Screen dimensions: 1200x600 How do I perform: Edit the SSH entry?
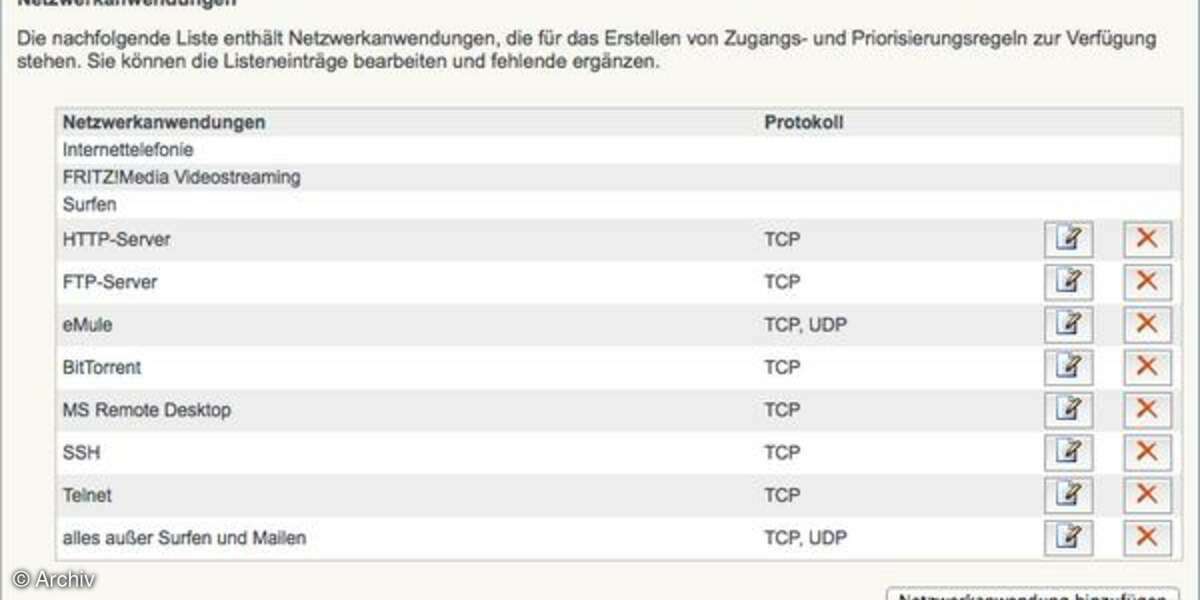pyautogui.click(x=1069, y=453)
